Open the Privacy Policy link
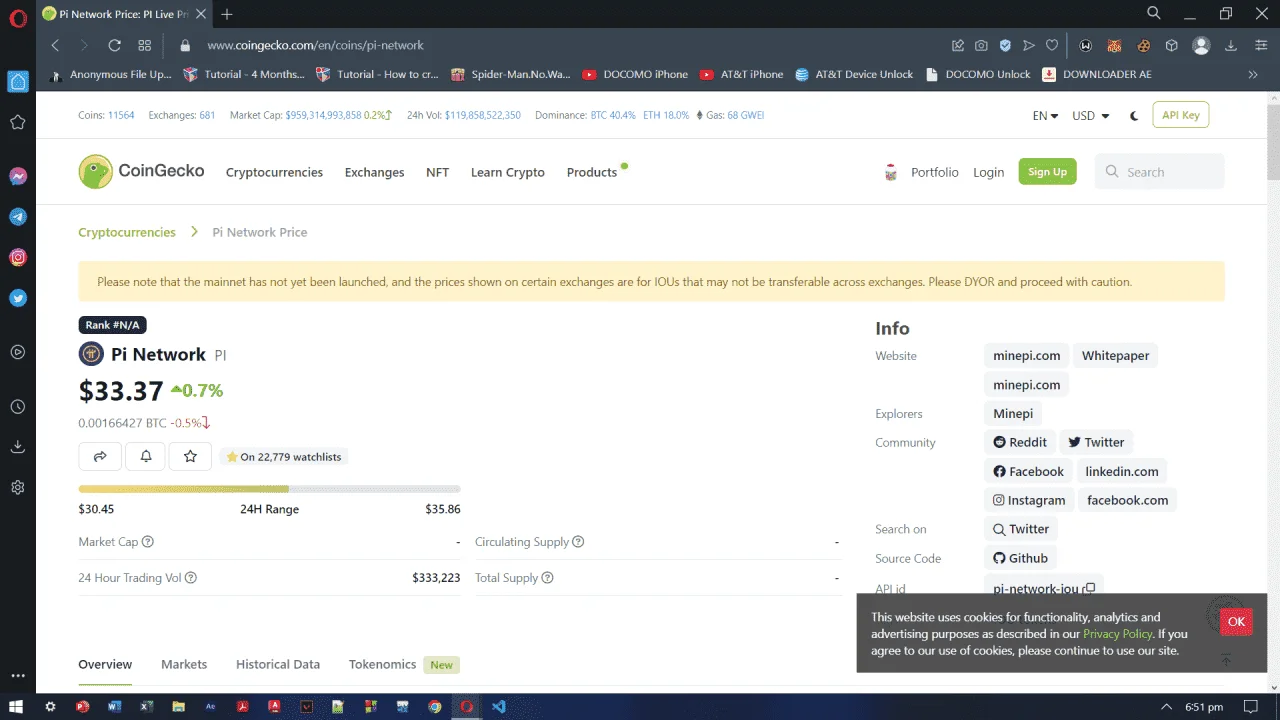The width and height of the screenshot is (1280, 720). point(1117,634)
